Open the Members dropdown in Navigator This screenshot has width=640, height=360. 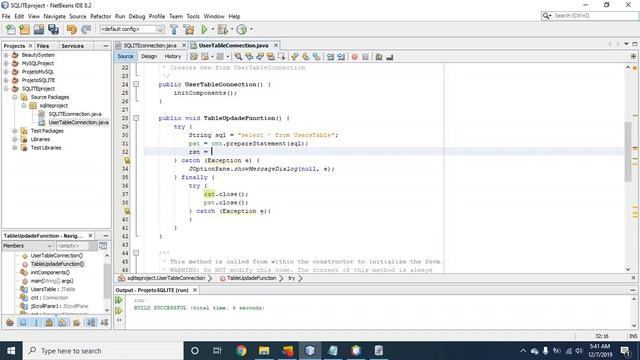pyautogui.click(x=28, y=246)
